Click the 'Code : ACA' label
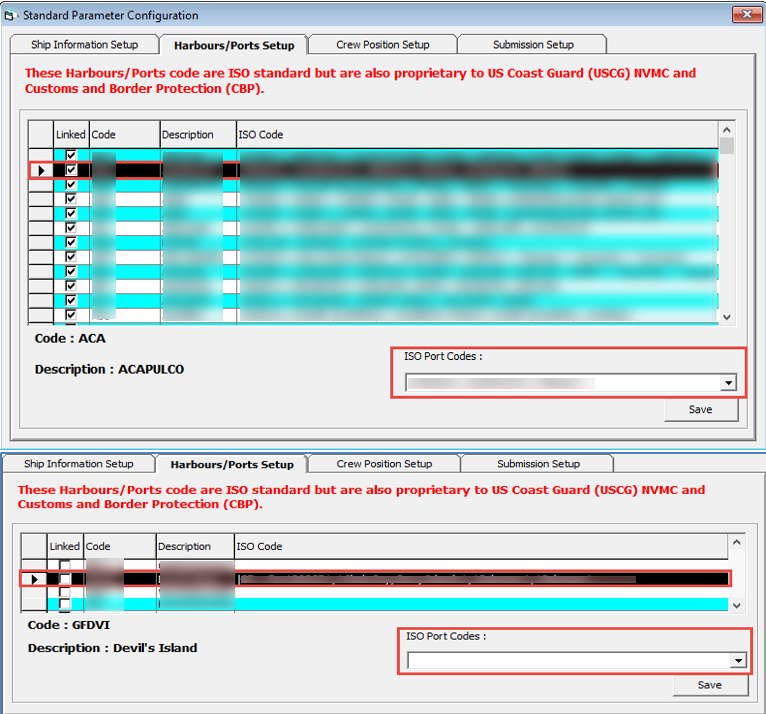This screenshot has width=766, height=714. (x=70, y=338)
